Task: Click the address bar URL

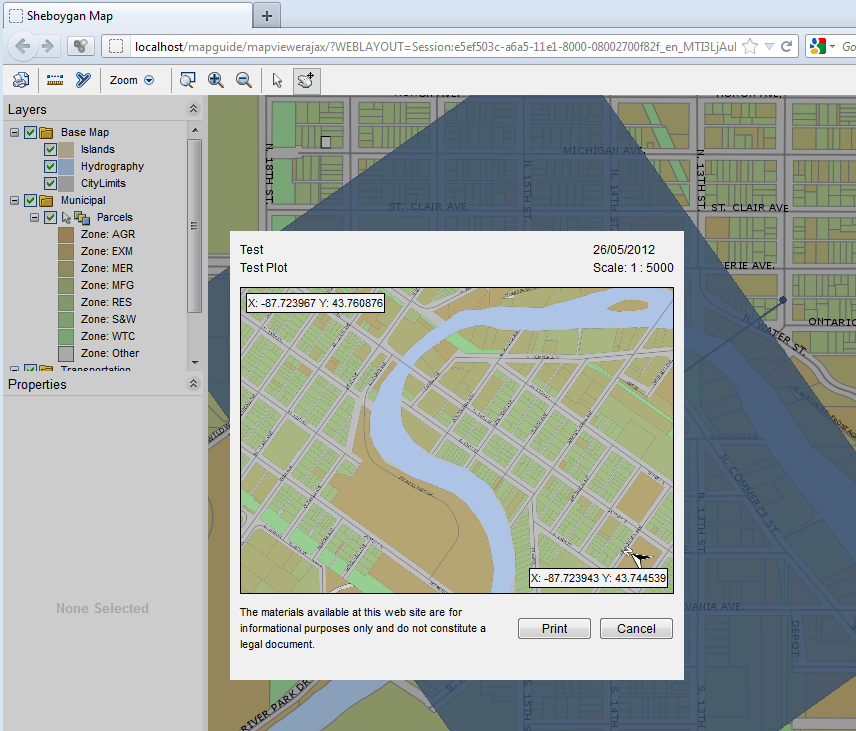Action: [400, 46]
